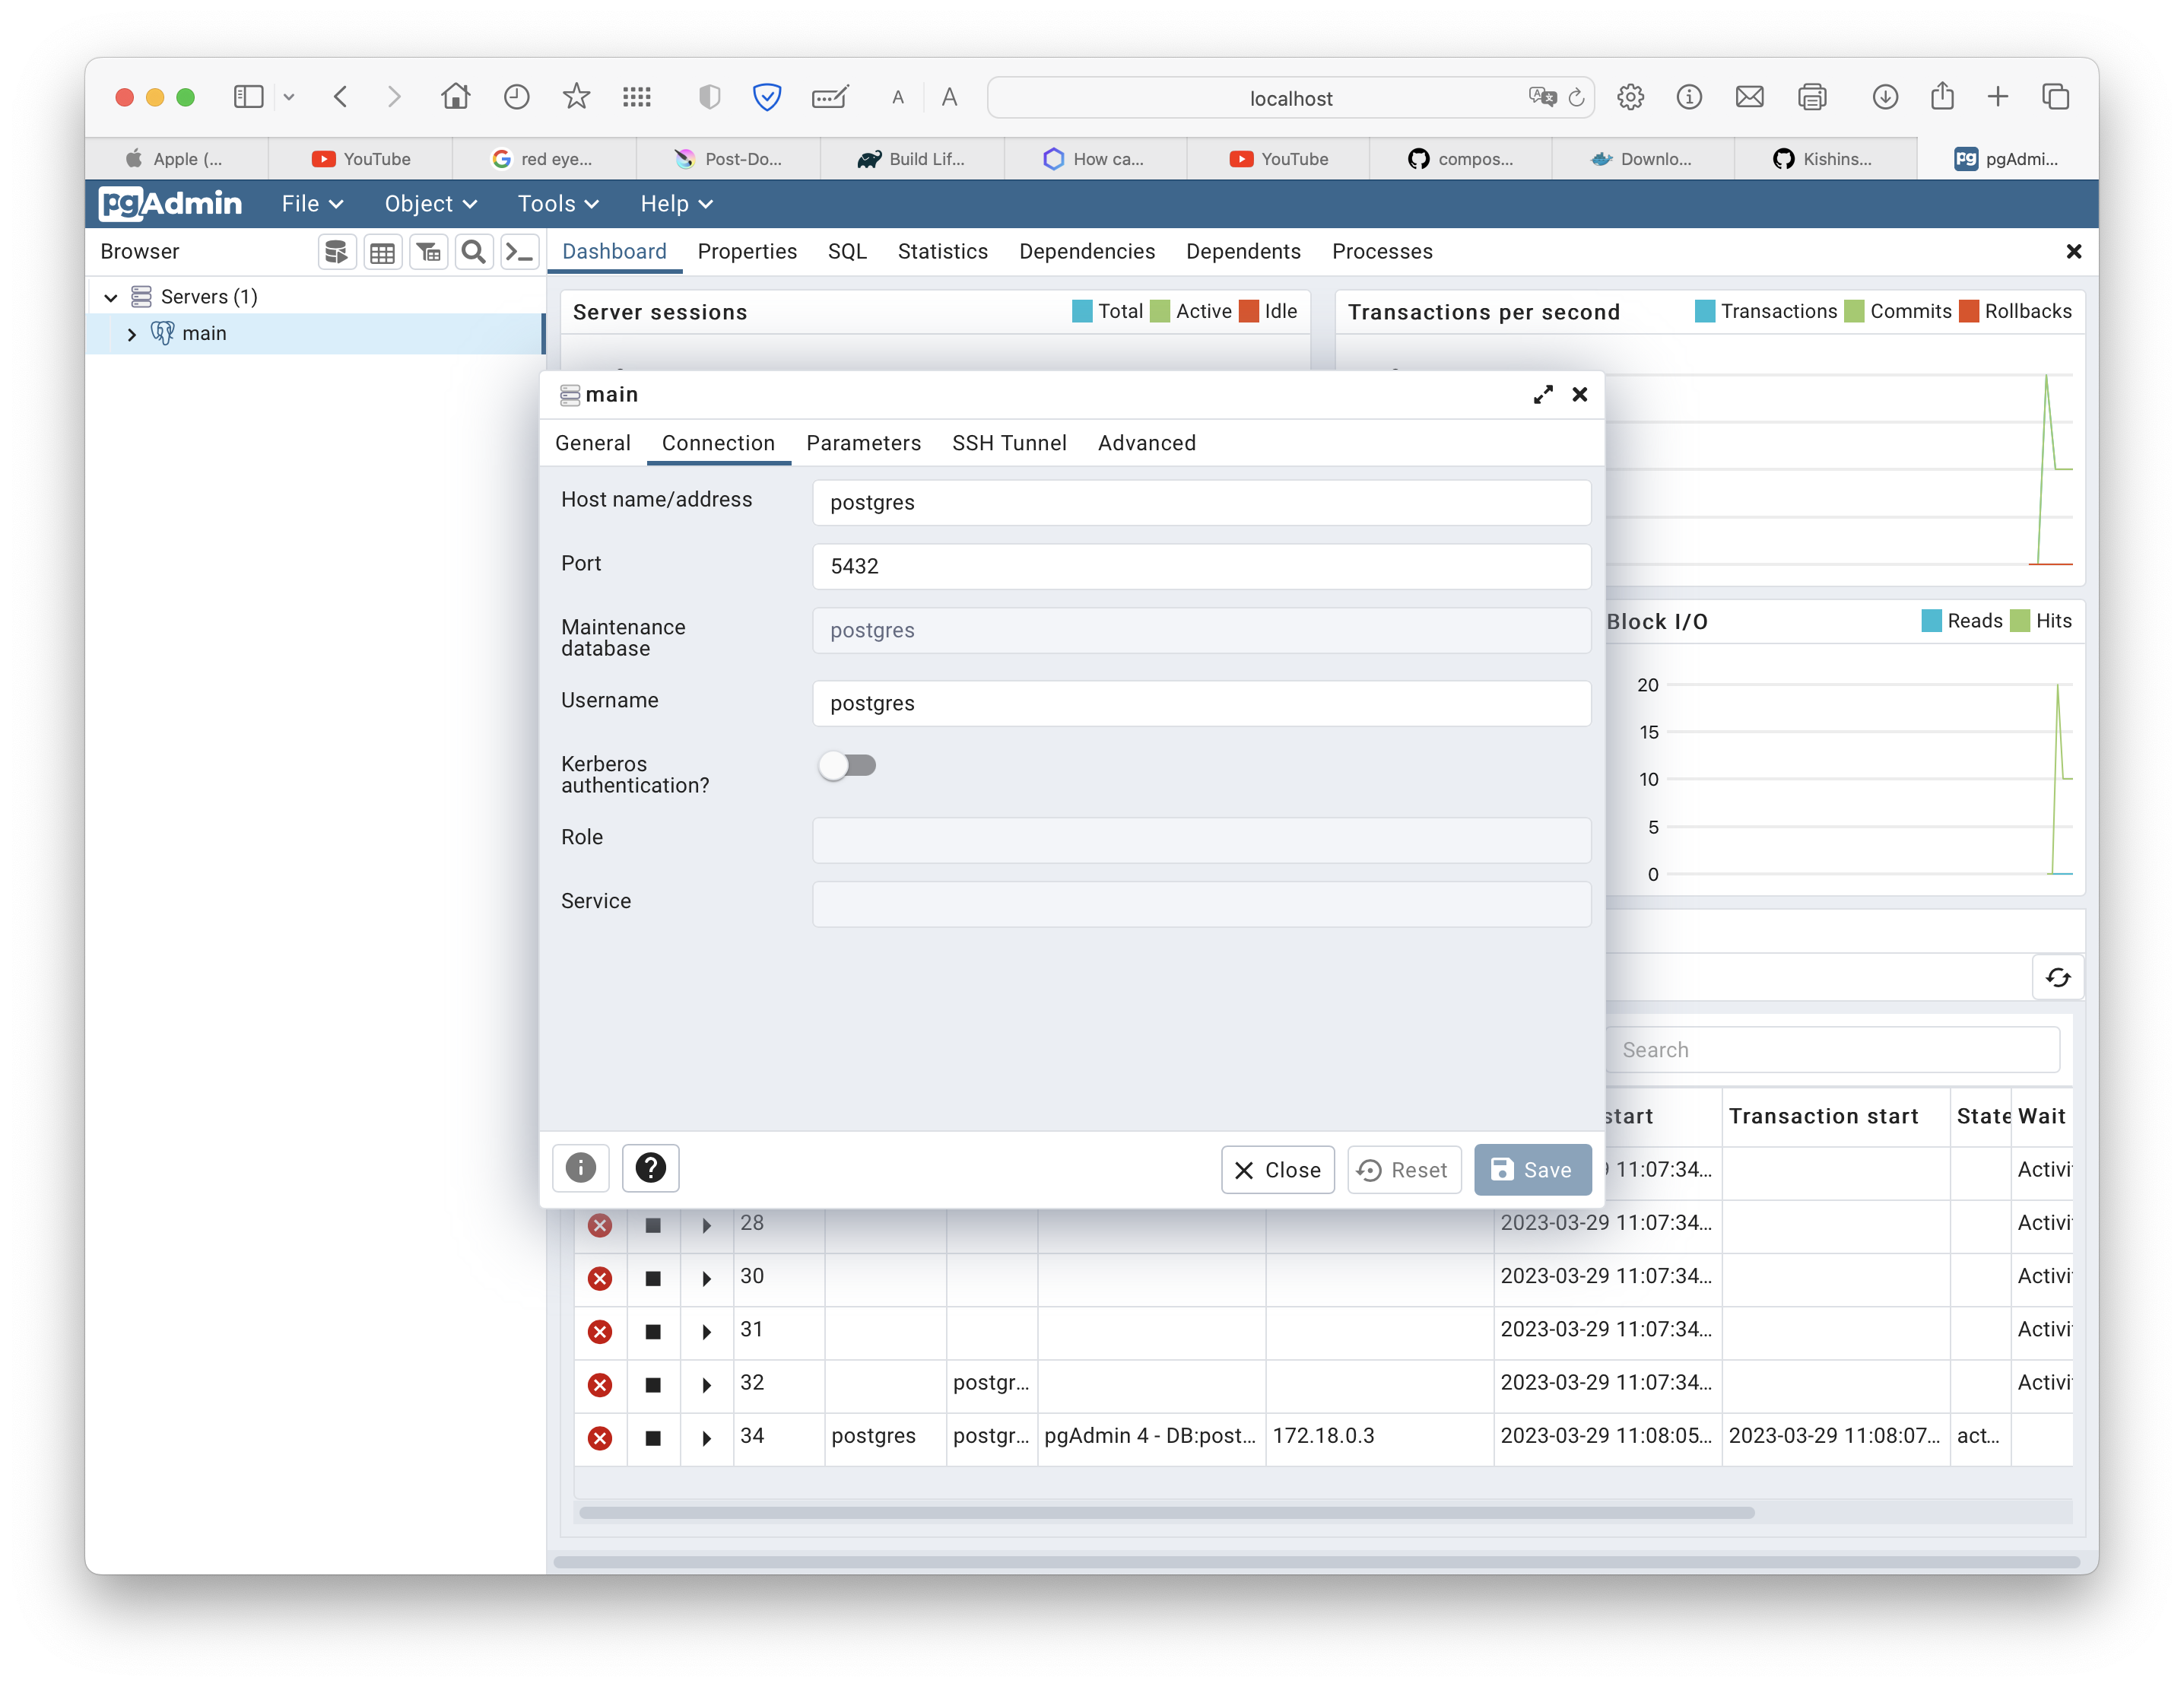Click the info icon in the dialog footer
The width and height of the screenshot is (2184, 1687).
point(580,1168)
